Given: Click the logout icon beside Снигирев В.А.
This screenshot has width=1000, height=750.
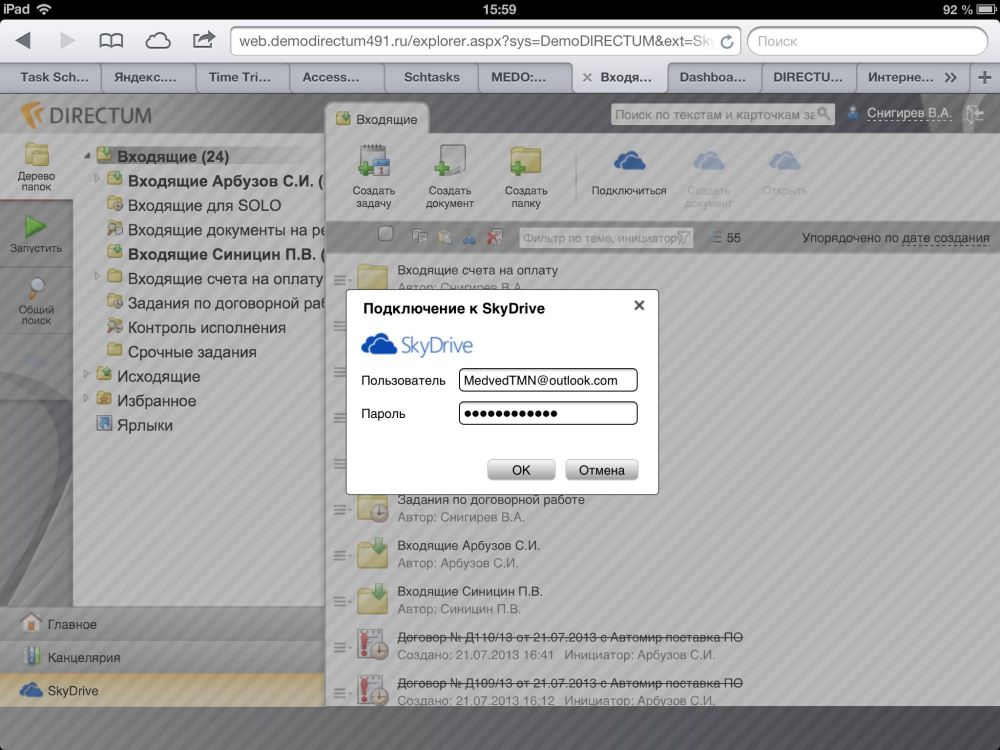Looking at the screenshot, I should pos(974,114).
